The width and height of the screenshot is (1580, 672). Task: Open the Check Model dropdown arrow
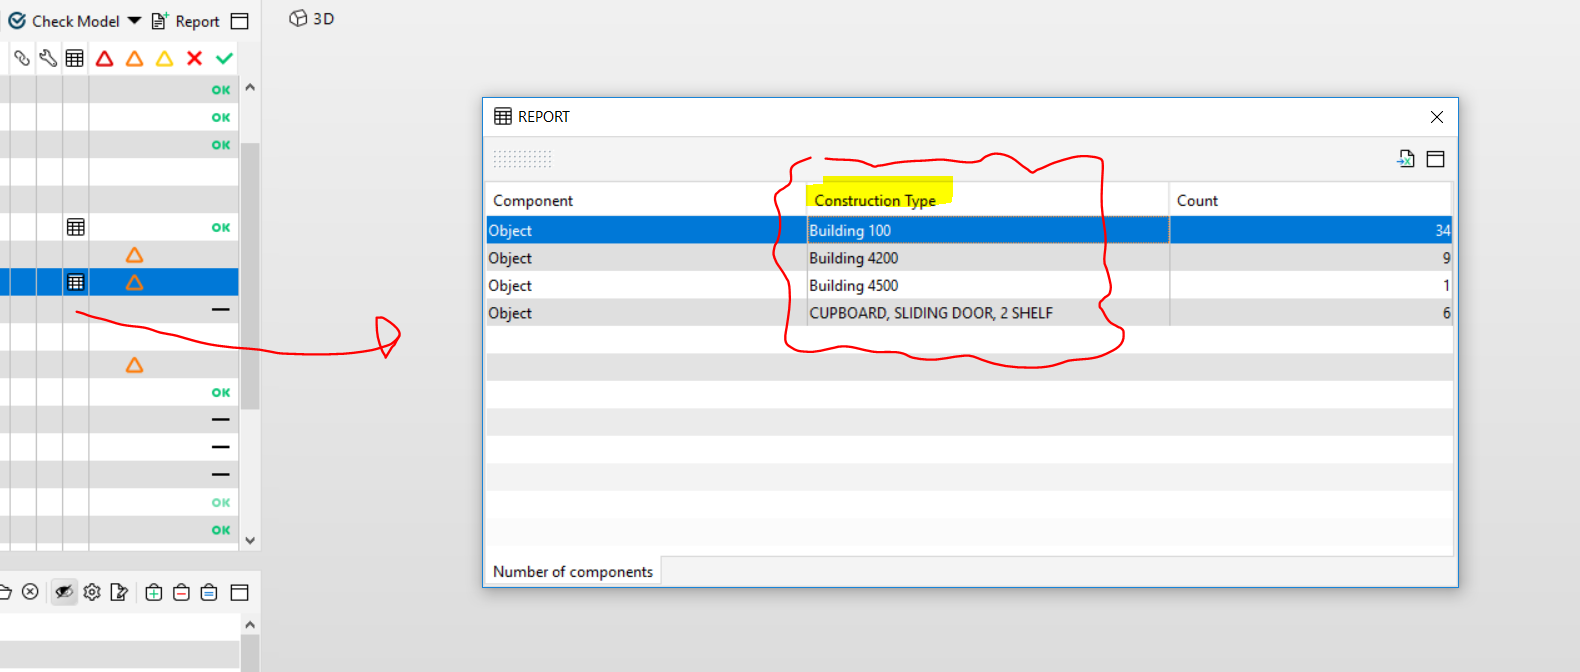point(134,21)
